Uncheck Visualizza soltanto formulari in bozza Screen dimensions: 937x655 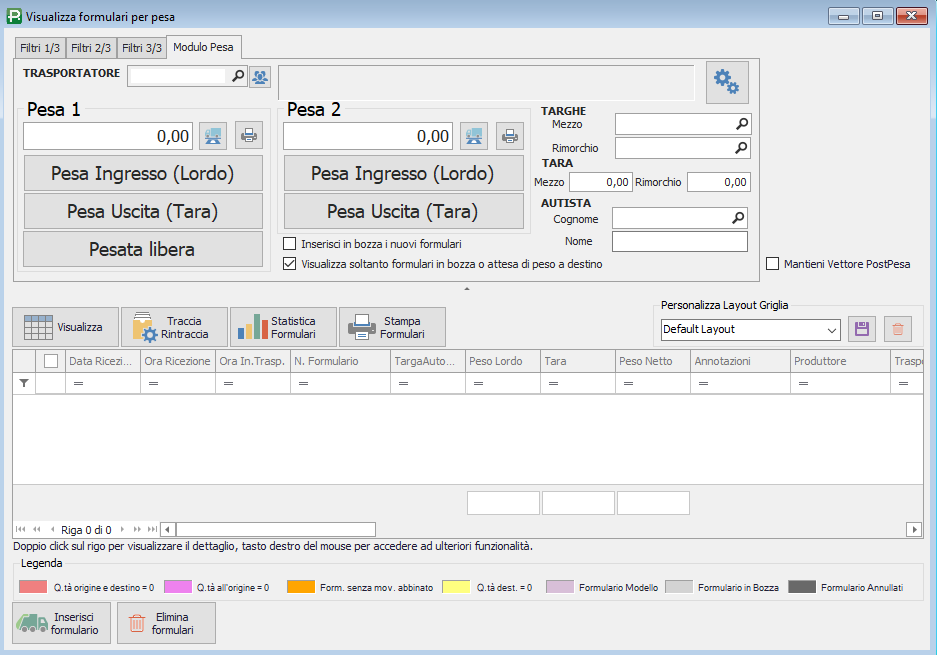(290, 265)
